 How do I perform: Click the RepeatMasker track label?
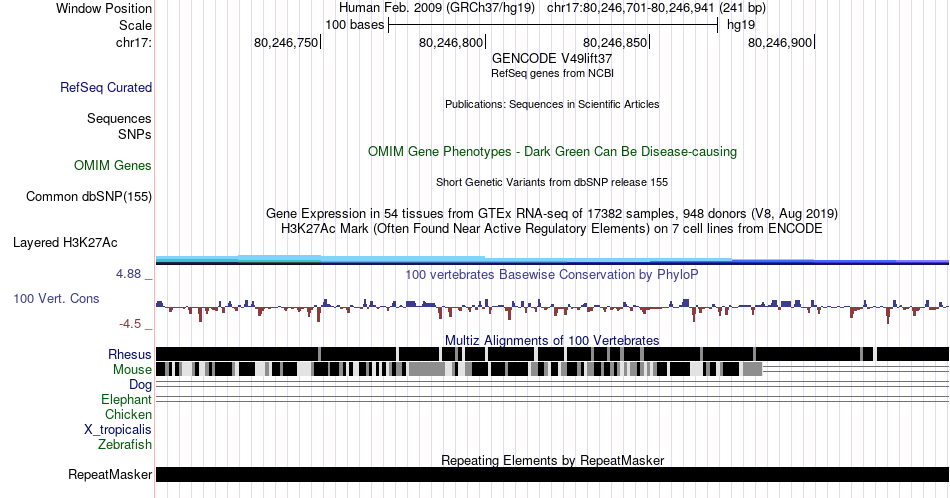click(110, 474)
